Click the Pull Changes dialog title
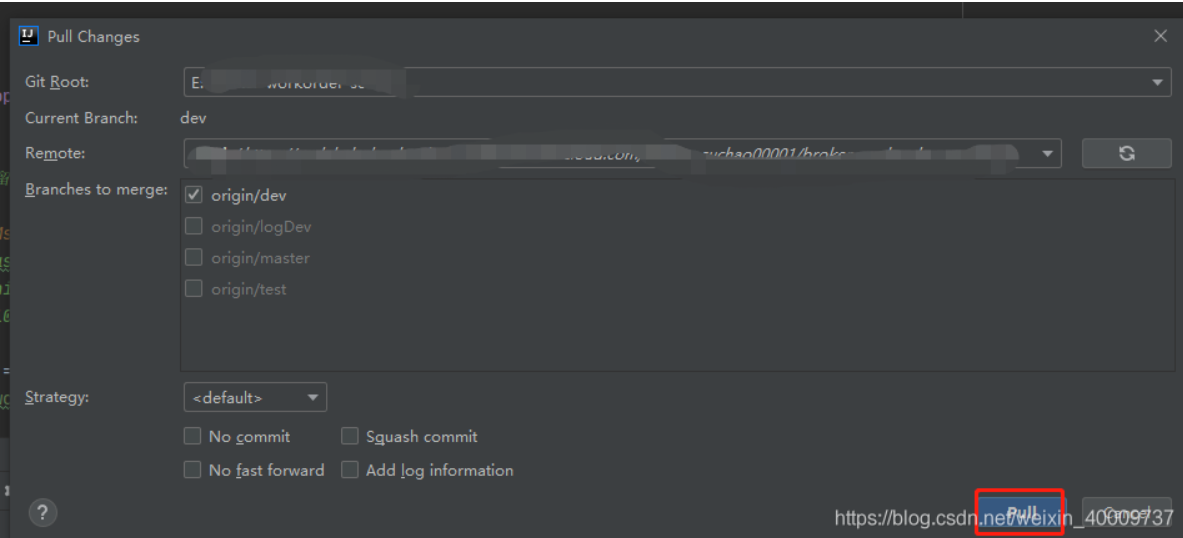1183x538 pixels. coord(94,36)
